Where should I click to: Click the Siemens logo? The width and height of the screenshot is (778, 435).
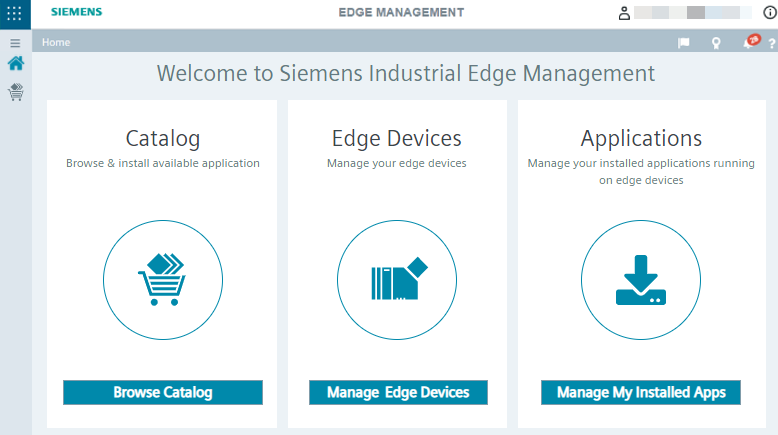[x=77, y=14]
